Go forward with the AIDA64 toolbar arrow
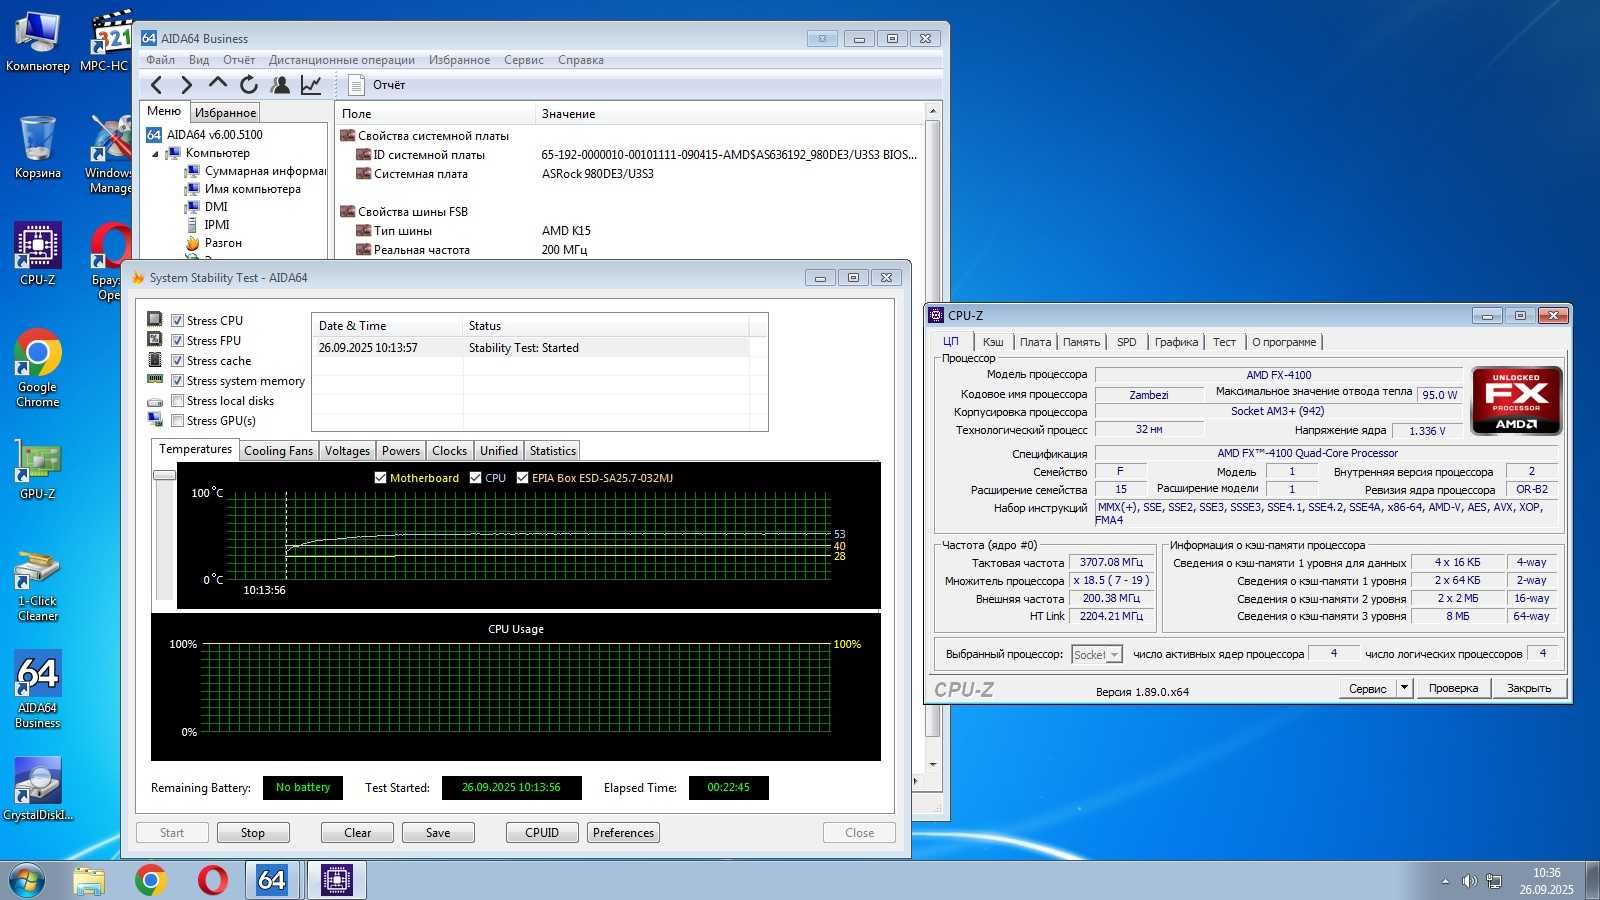This screenshot has width=1600, height=900. [x=186, y=85]
